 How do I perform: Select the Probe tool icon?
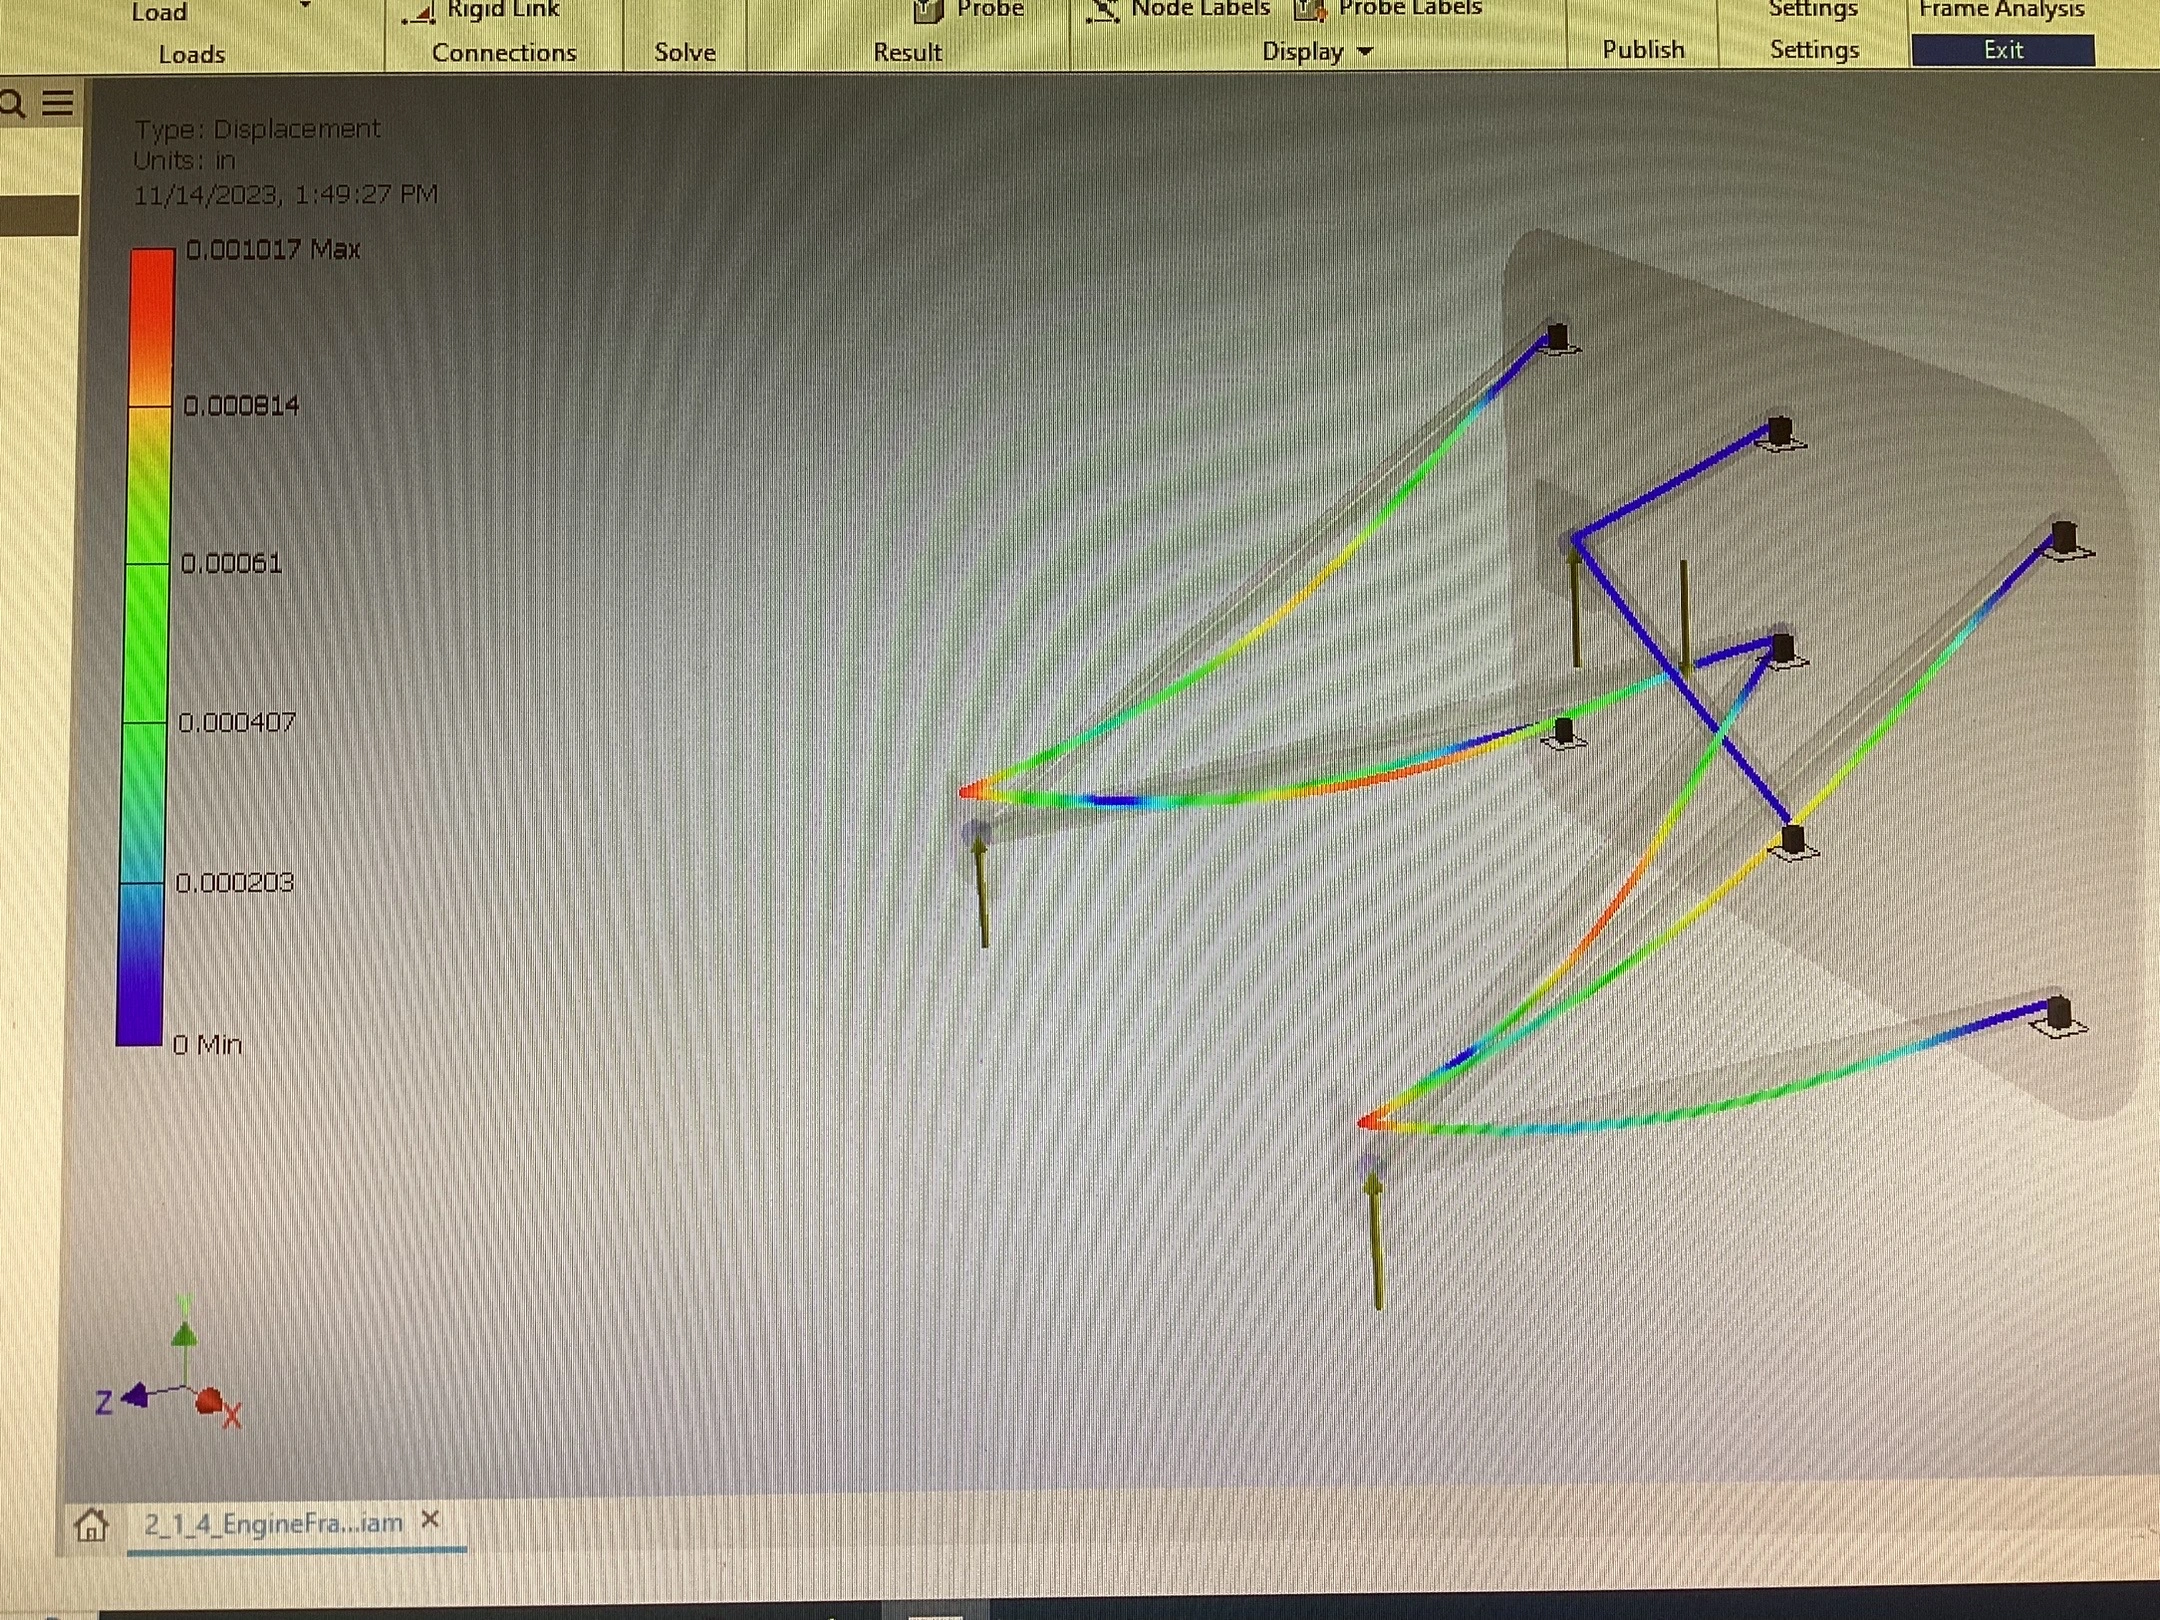927,11
